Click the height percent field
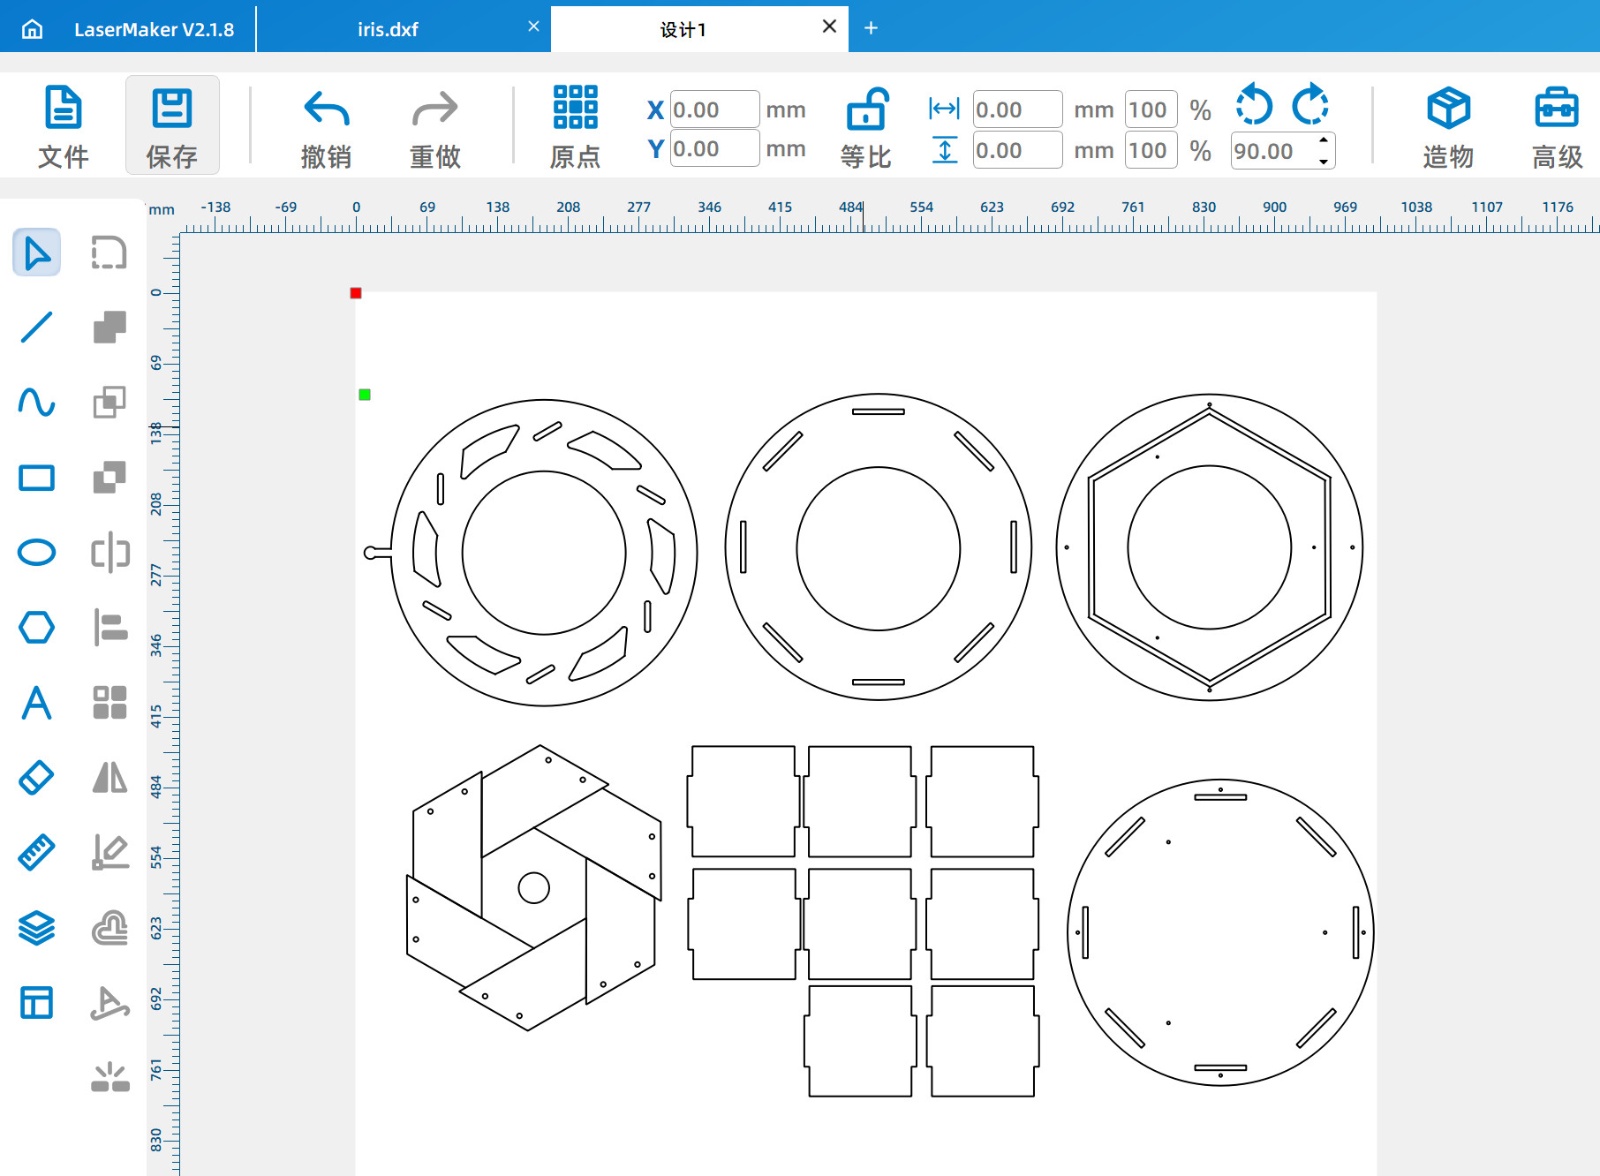1600x1176 pixels. [1150, 151]
